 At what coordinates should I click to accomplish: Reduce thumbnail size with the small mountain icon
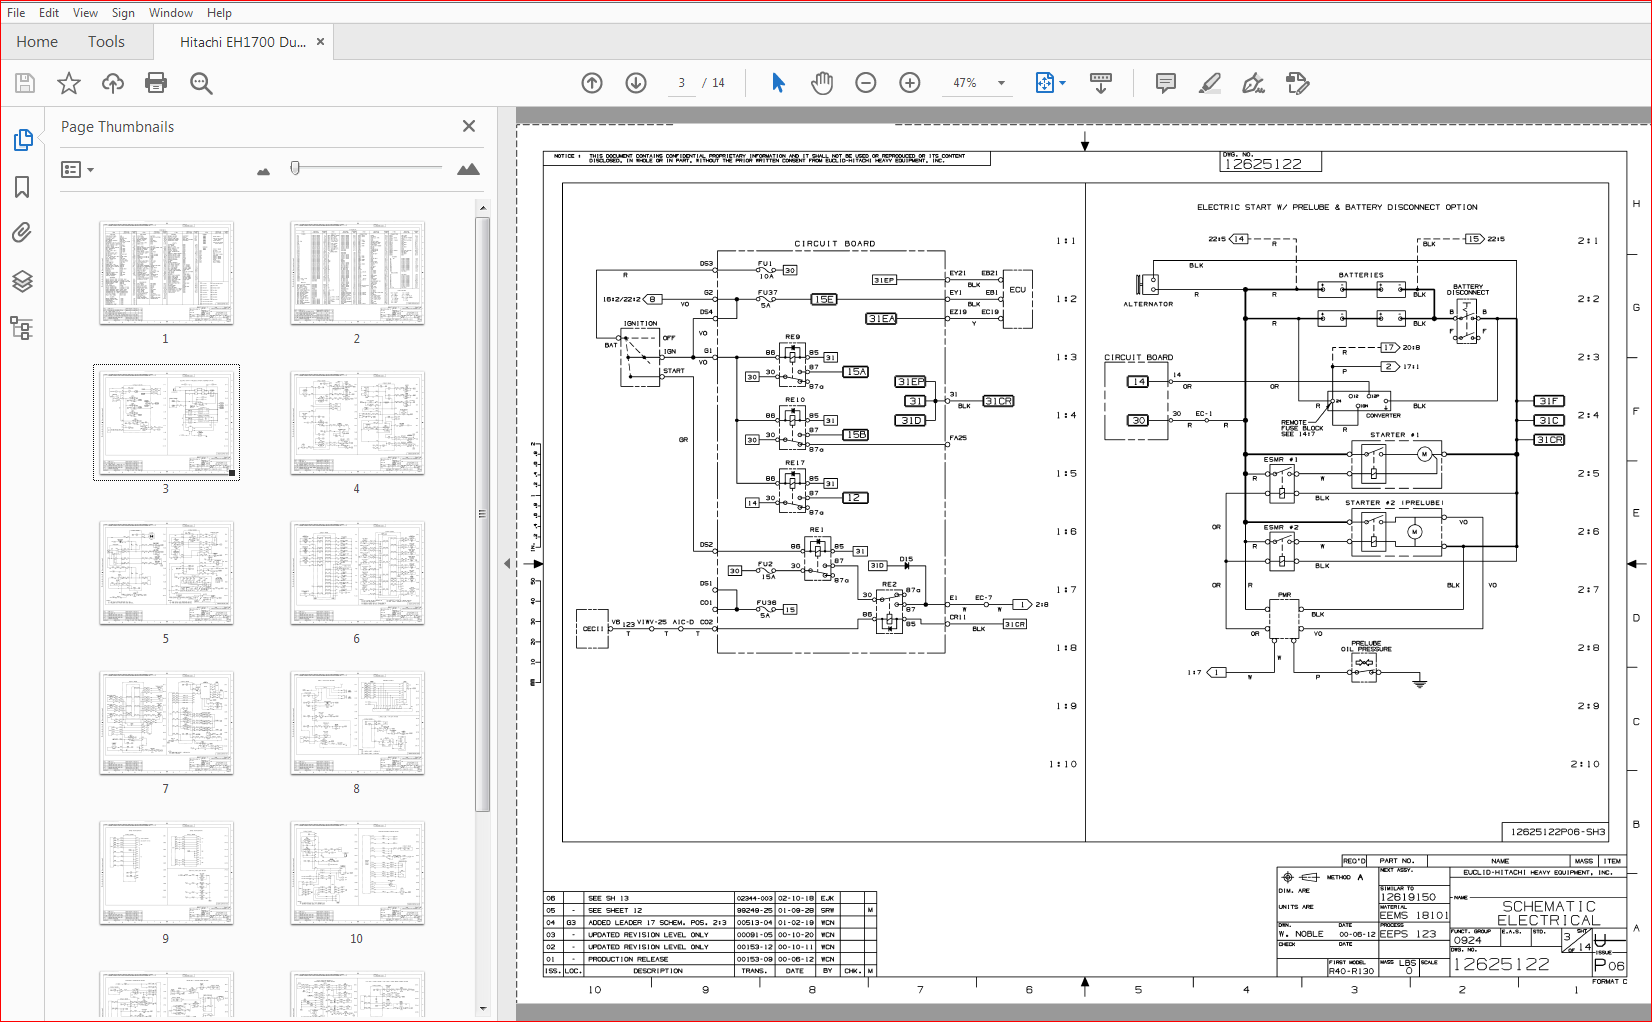tap(263, 171)
